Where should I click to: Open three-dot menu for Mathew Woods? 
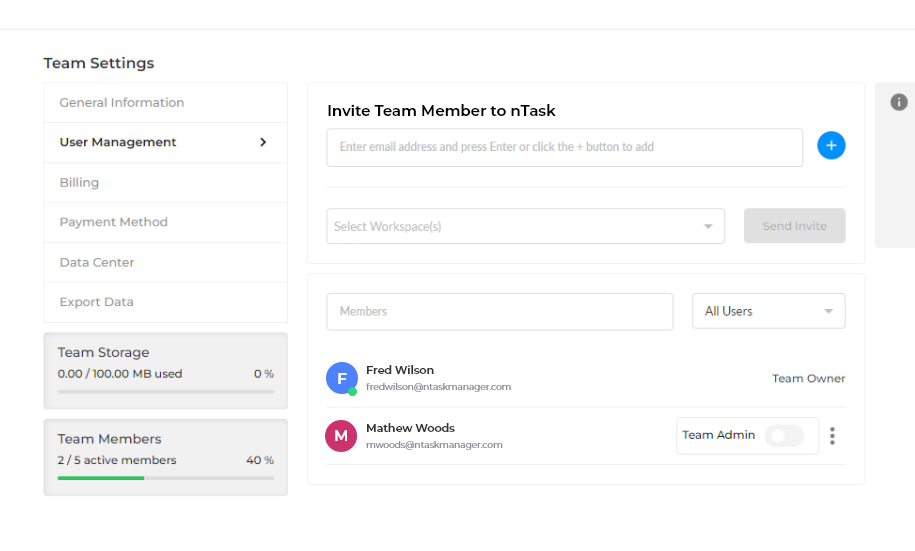pos(833,436)
